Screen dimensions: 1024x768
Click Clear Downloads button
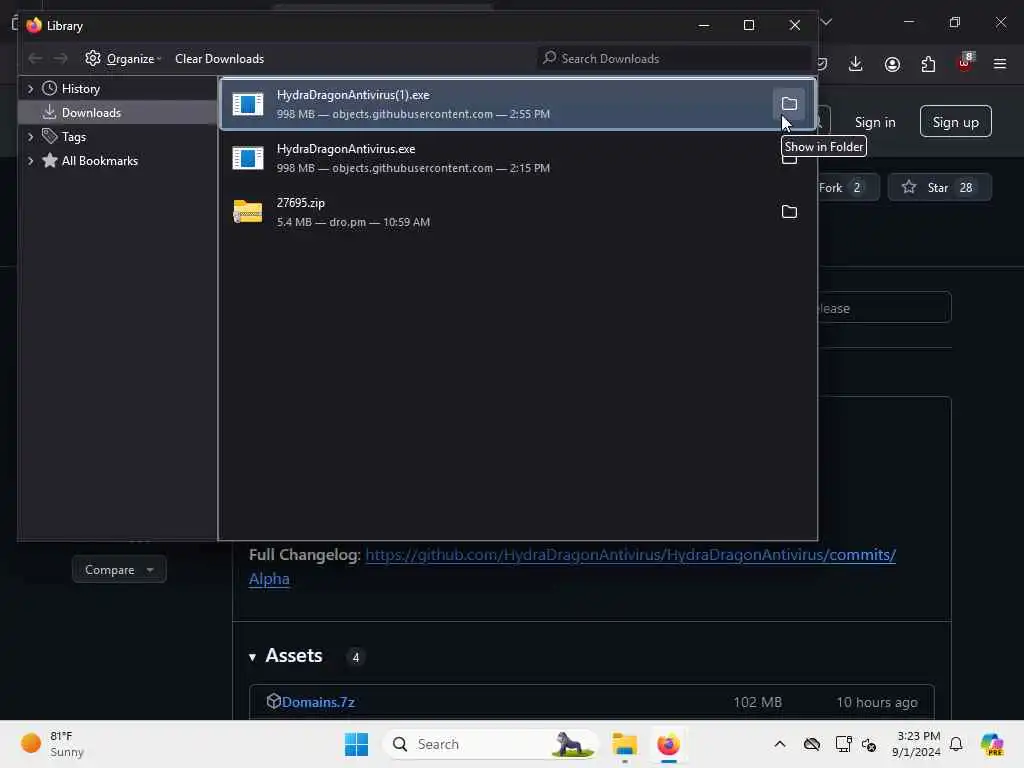click(x=219, y=59)
